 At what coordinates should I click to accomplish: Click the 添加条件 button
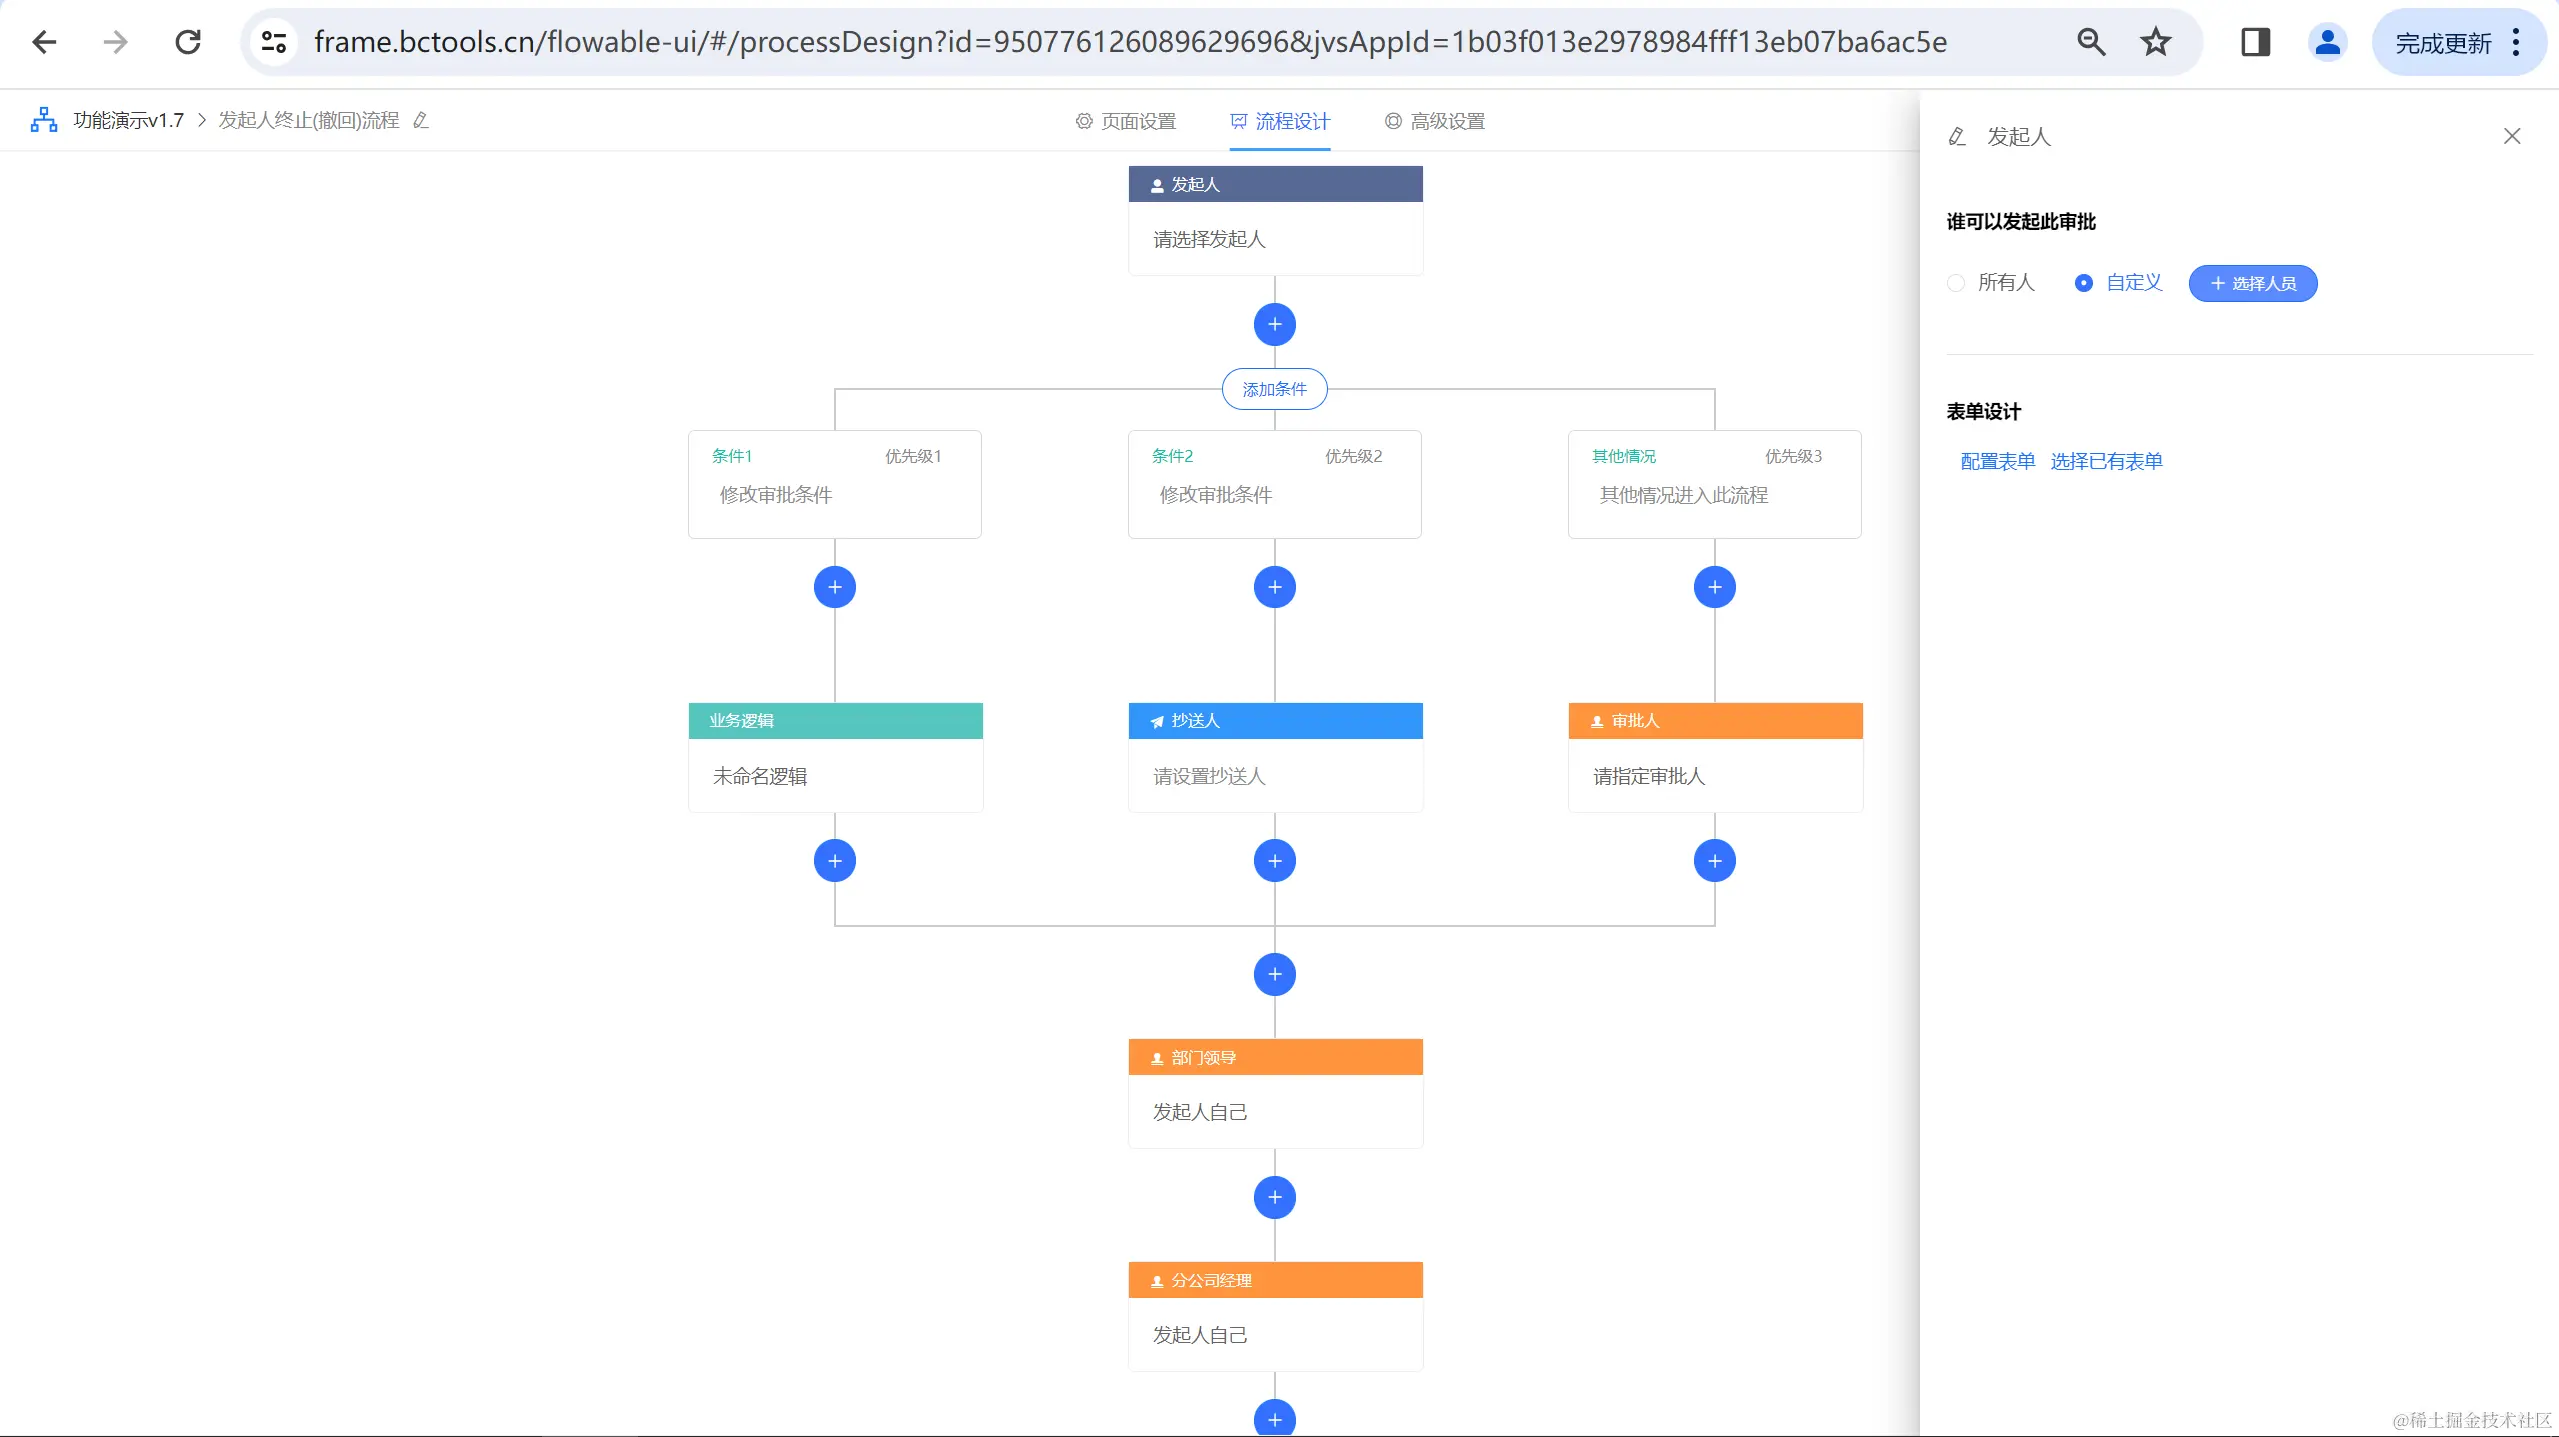coord(1274,389)
